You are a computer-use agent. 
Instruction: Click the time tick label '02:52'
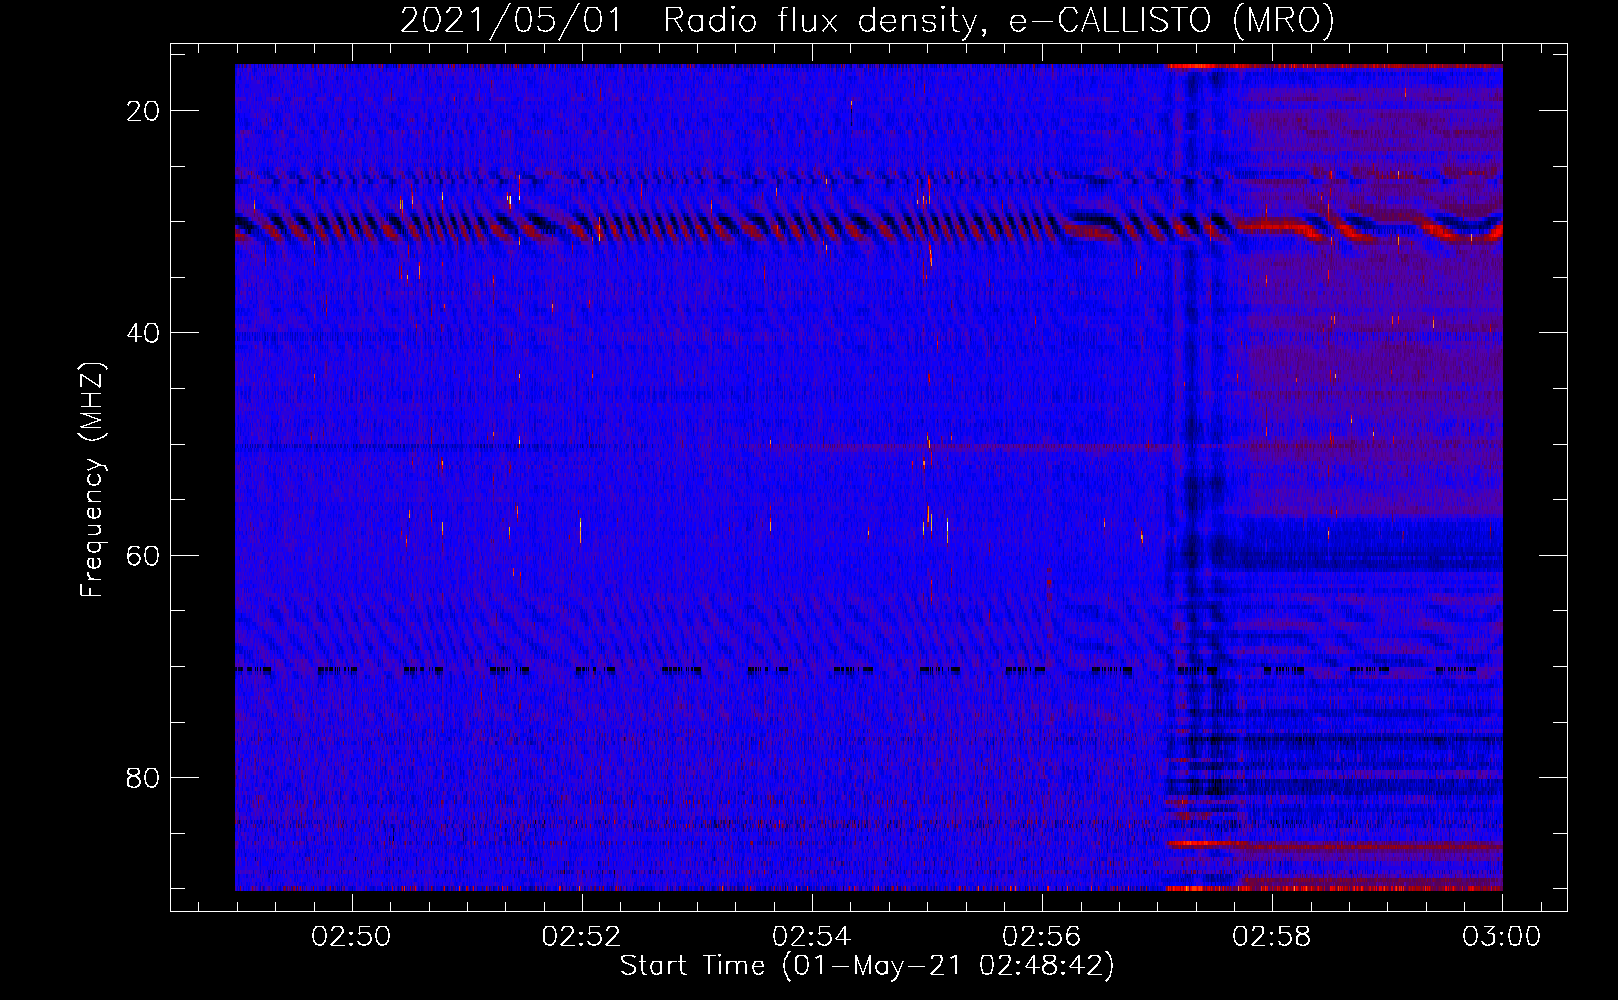[x=581, y=937]
